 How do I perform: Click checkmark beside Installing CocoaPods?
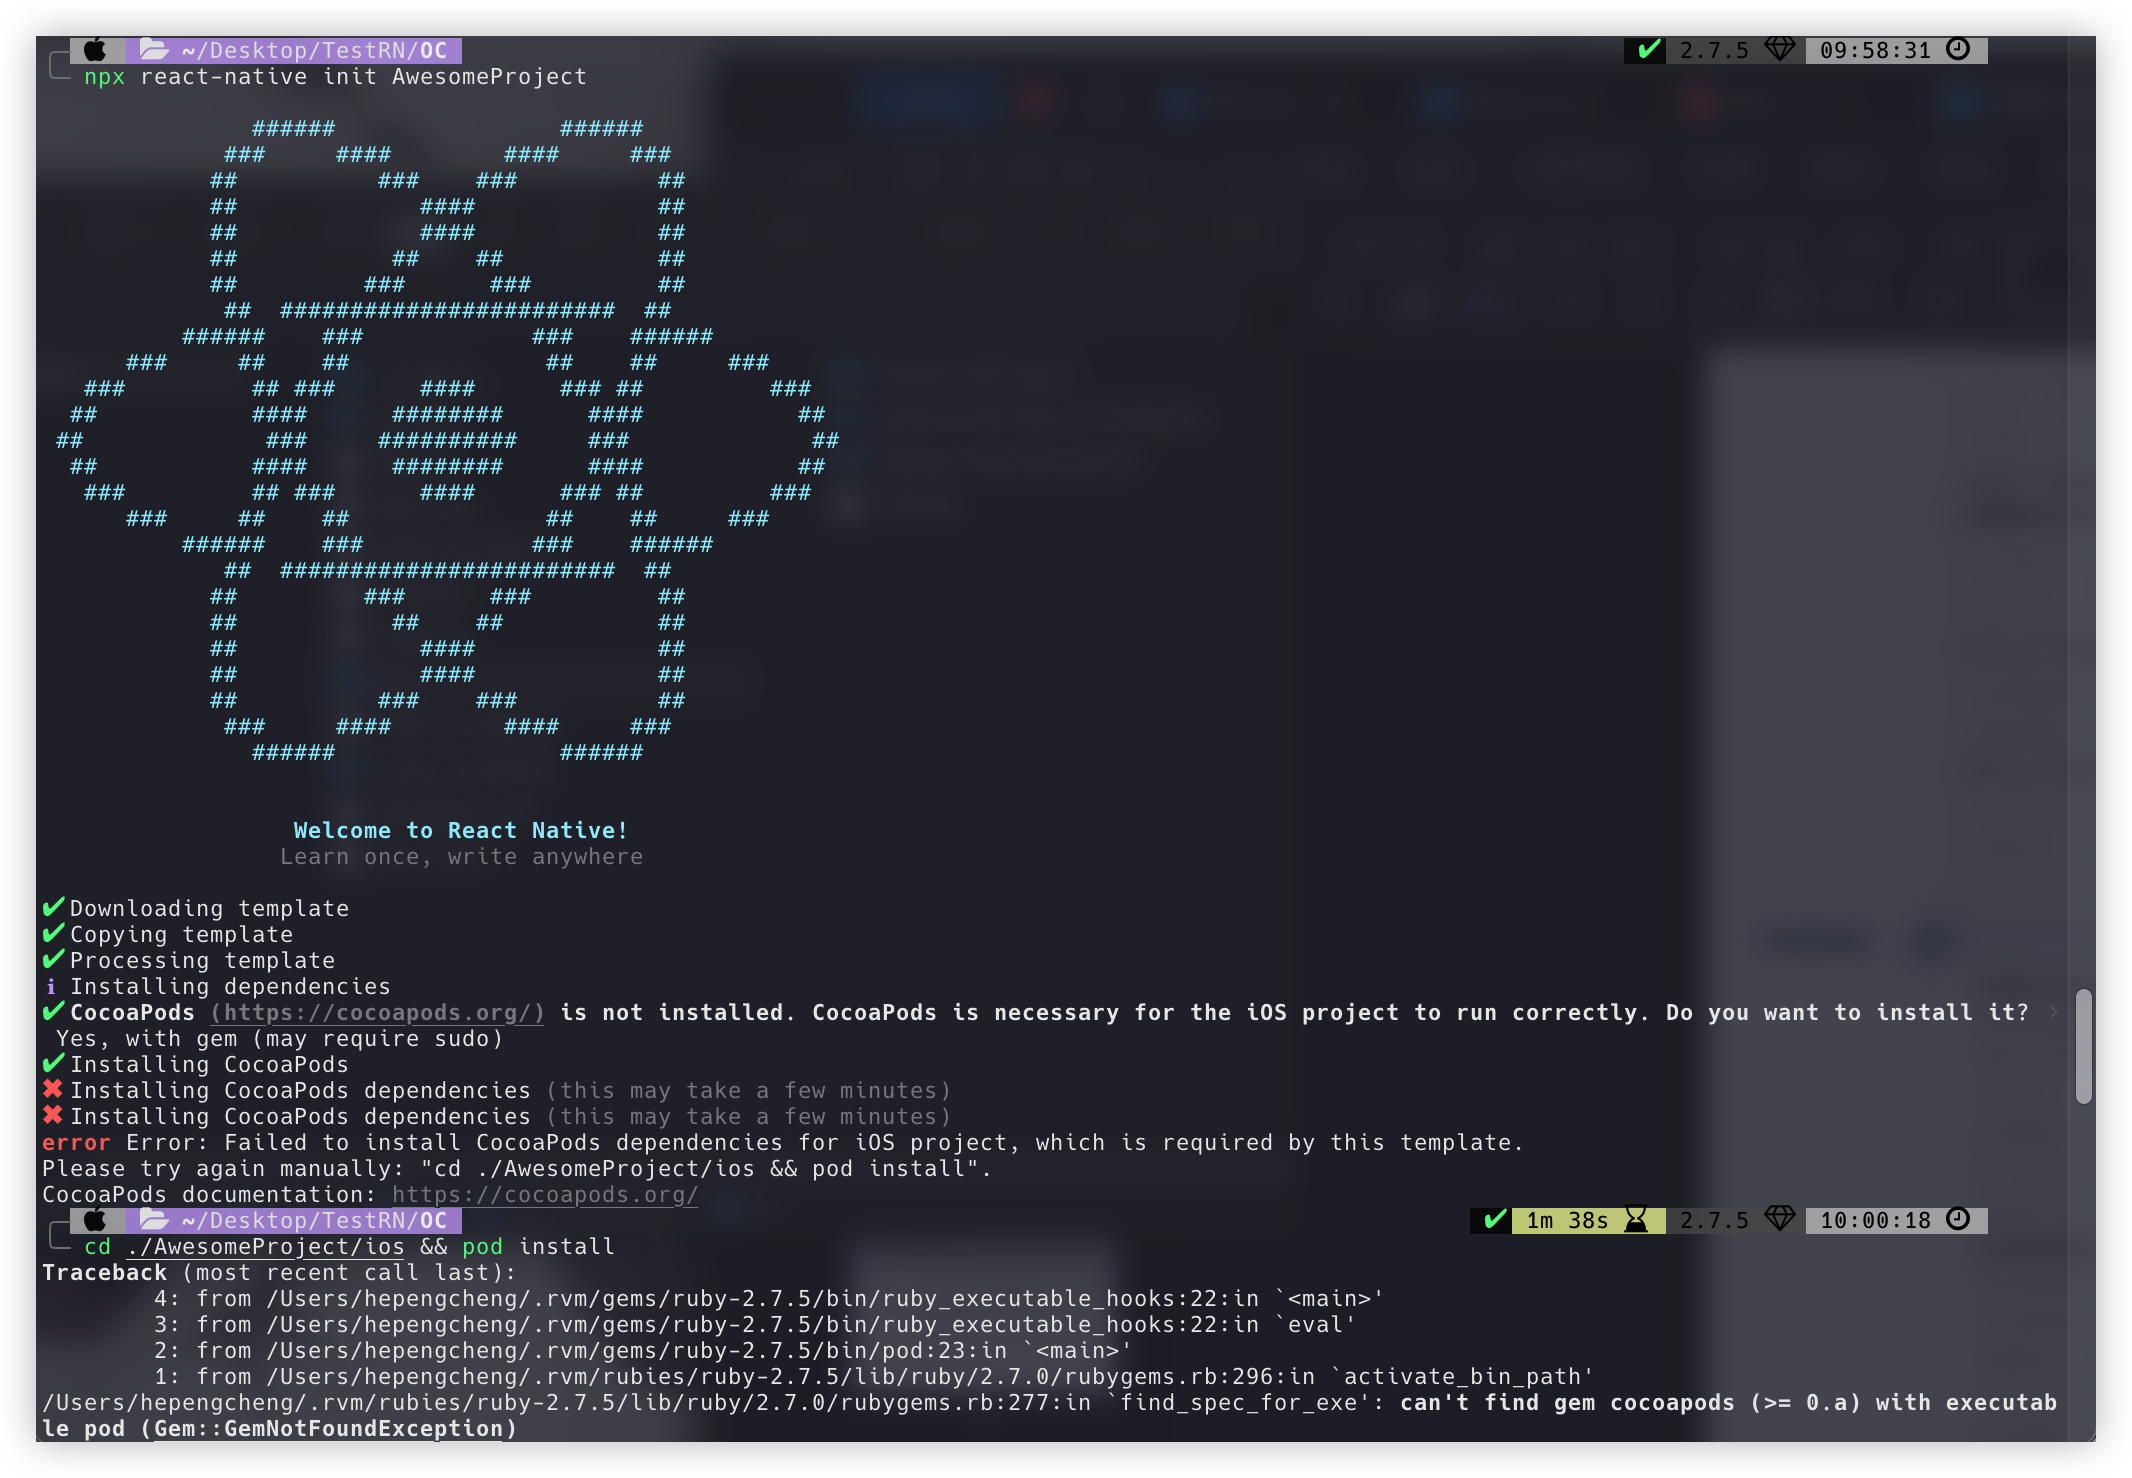(53, 1063)
